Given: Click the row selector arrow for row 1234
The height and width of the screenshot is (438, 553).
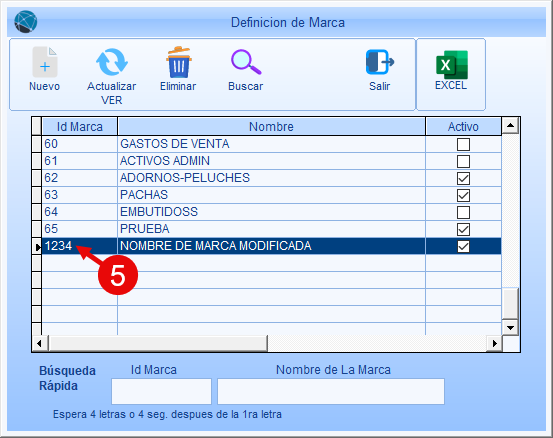Looking at the screenshot, I should (37, 247).
